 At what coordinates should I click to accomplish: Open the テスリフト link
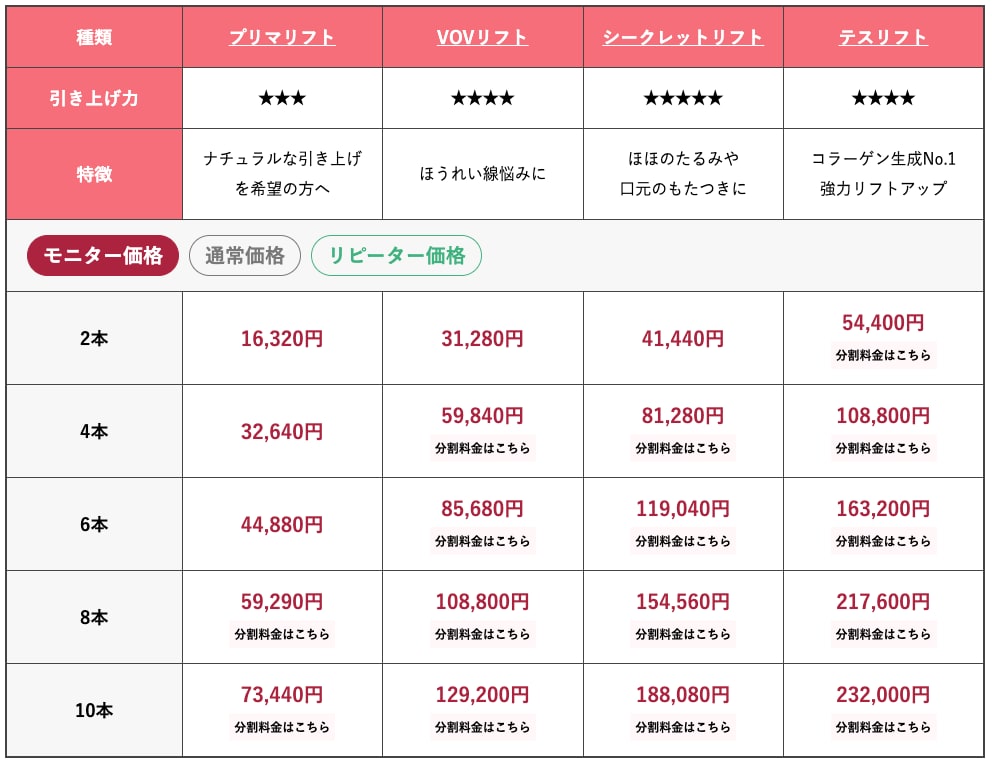pyautogui.click(x=883, y=38)
